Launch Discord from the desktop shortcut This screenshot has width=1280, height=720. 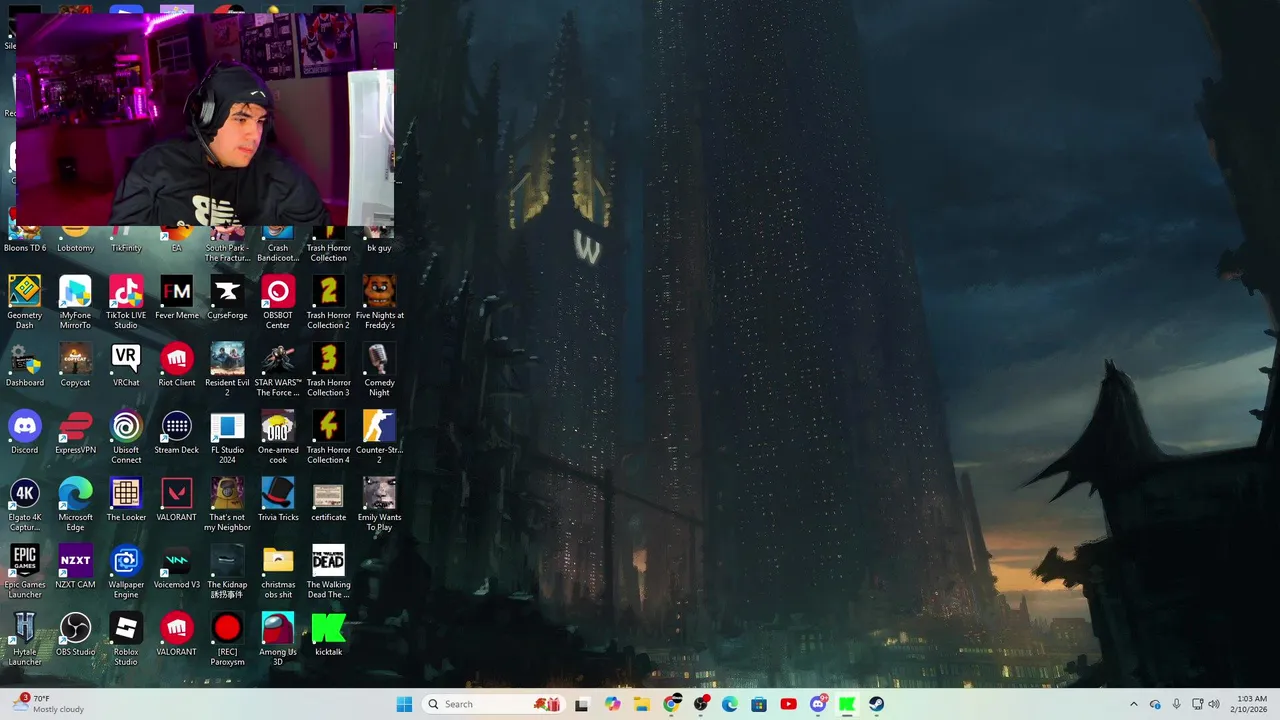tap(25, 432)
